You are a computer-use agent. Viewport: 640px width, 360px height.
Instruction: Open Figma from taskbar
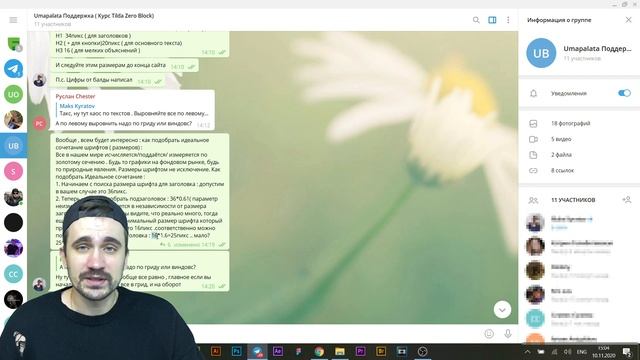[298, 351]
